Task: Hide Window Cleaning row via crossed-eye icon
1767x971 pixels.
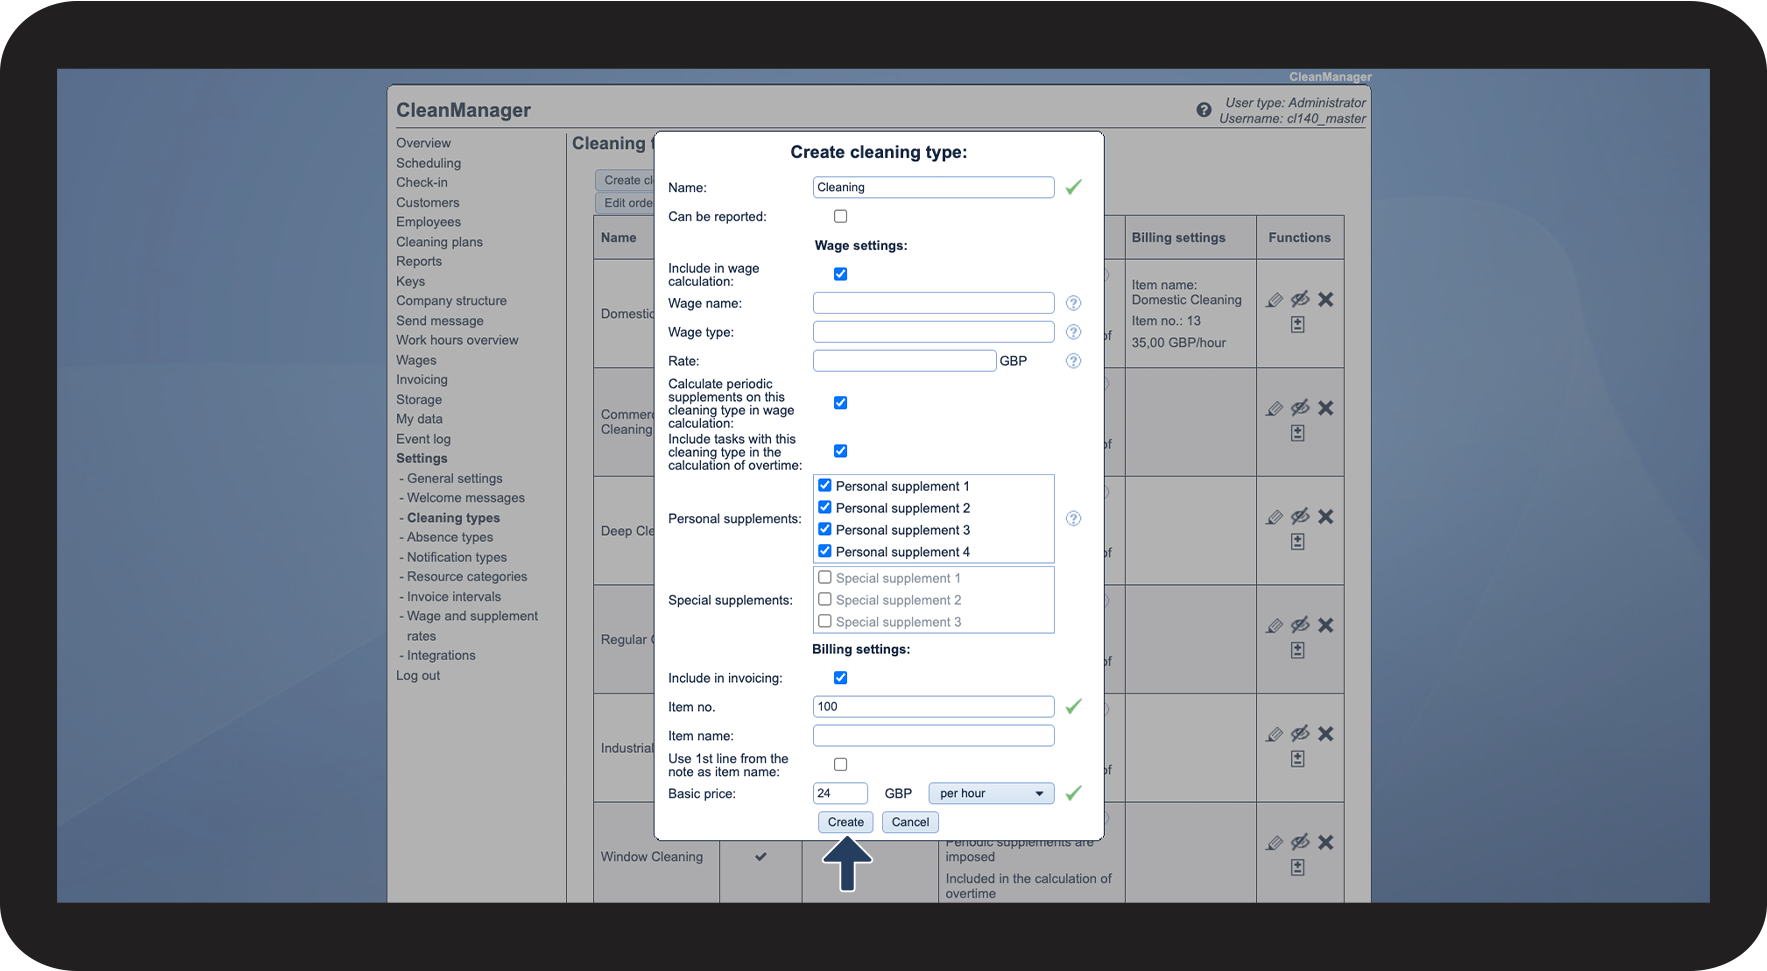Action: coord(1300,843)
